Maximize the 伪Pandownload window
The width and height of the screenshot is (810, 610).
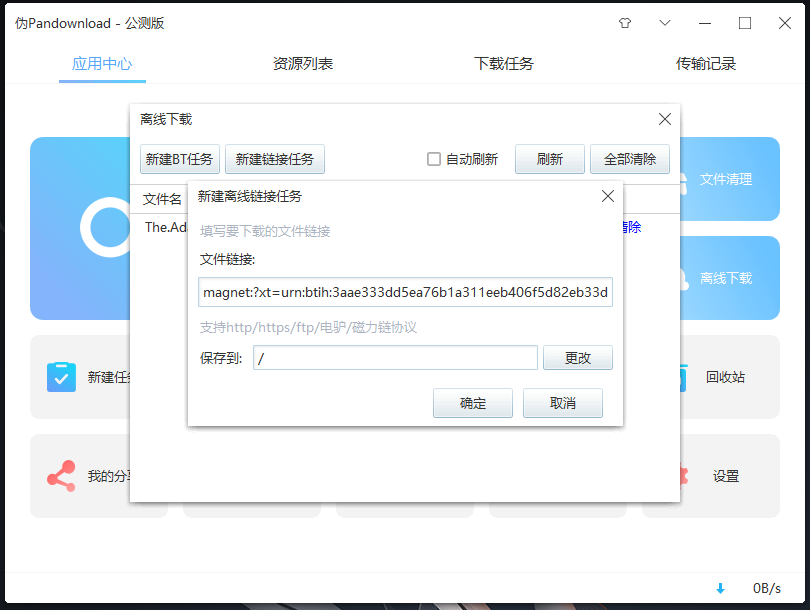[x=745, y=23]
